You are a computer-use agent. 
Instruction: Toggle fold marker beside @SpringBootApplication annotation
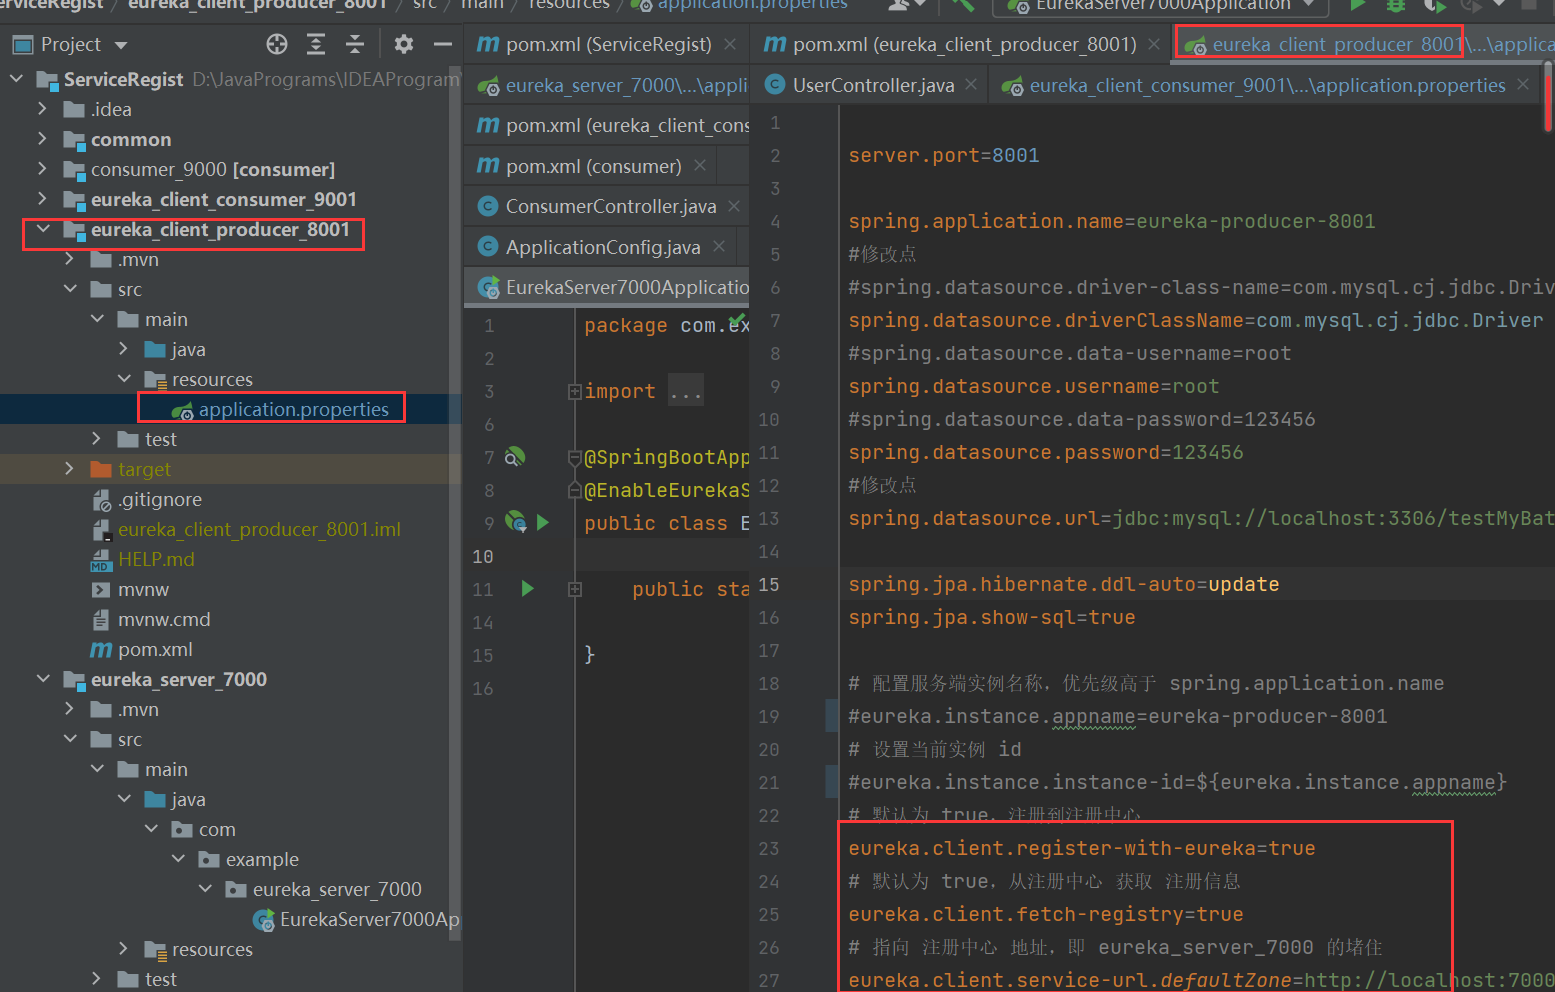point(575,458)
